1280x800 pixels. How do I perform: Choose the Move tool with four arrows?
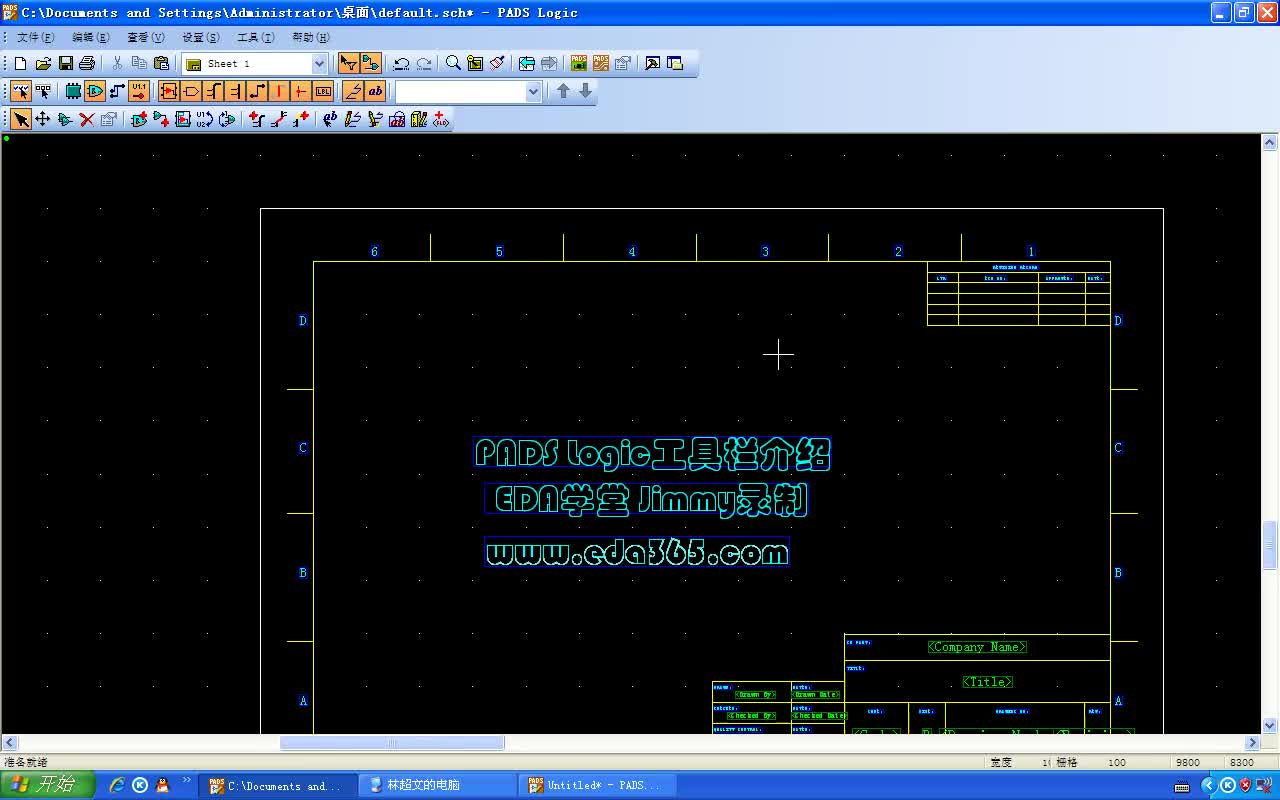[x=43, y=119]
